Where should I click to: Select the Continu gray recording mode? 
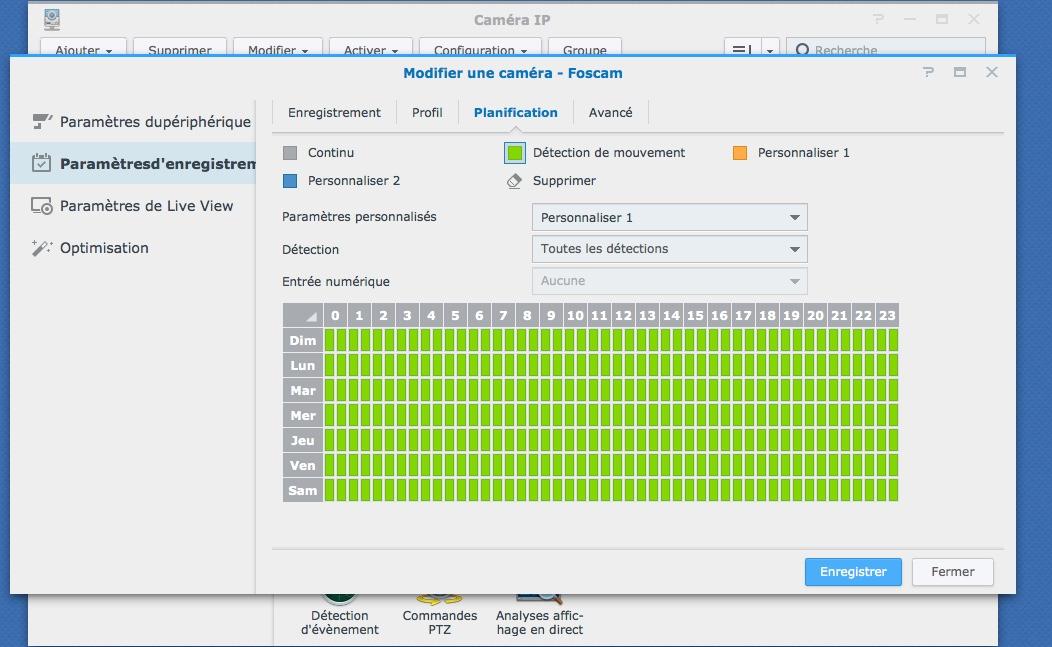(290, 153)
